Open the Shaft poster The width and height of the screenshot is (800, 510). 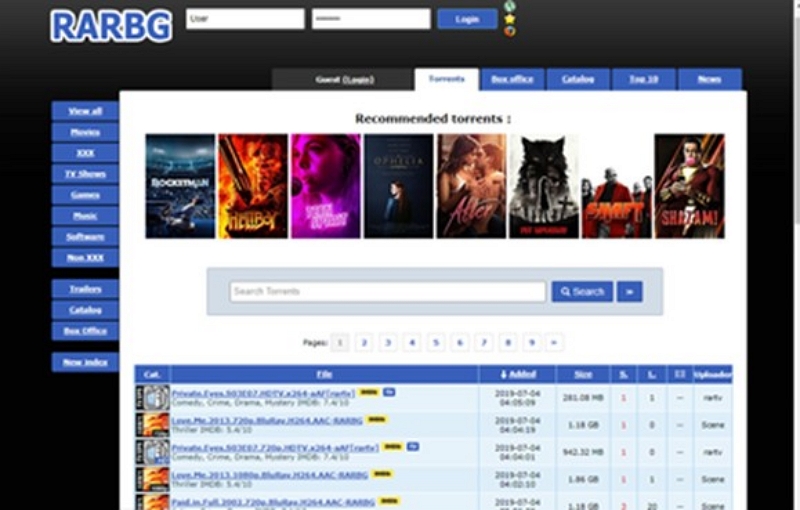(x=617, y=186)
